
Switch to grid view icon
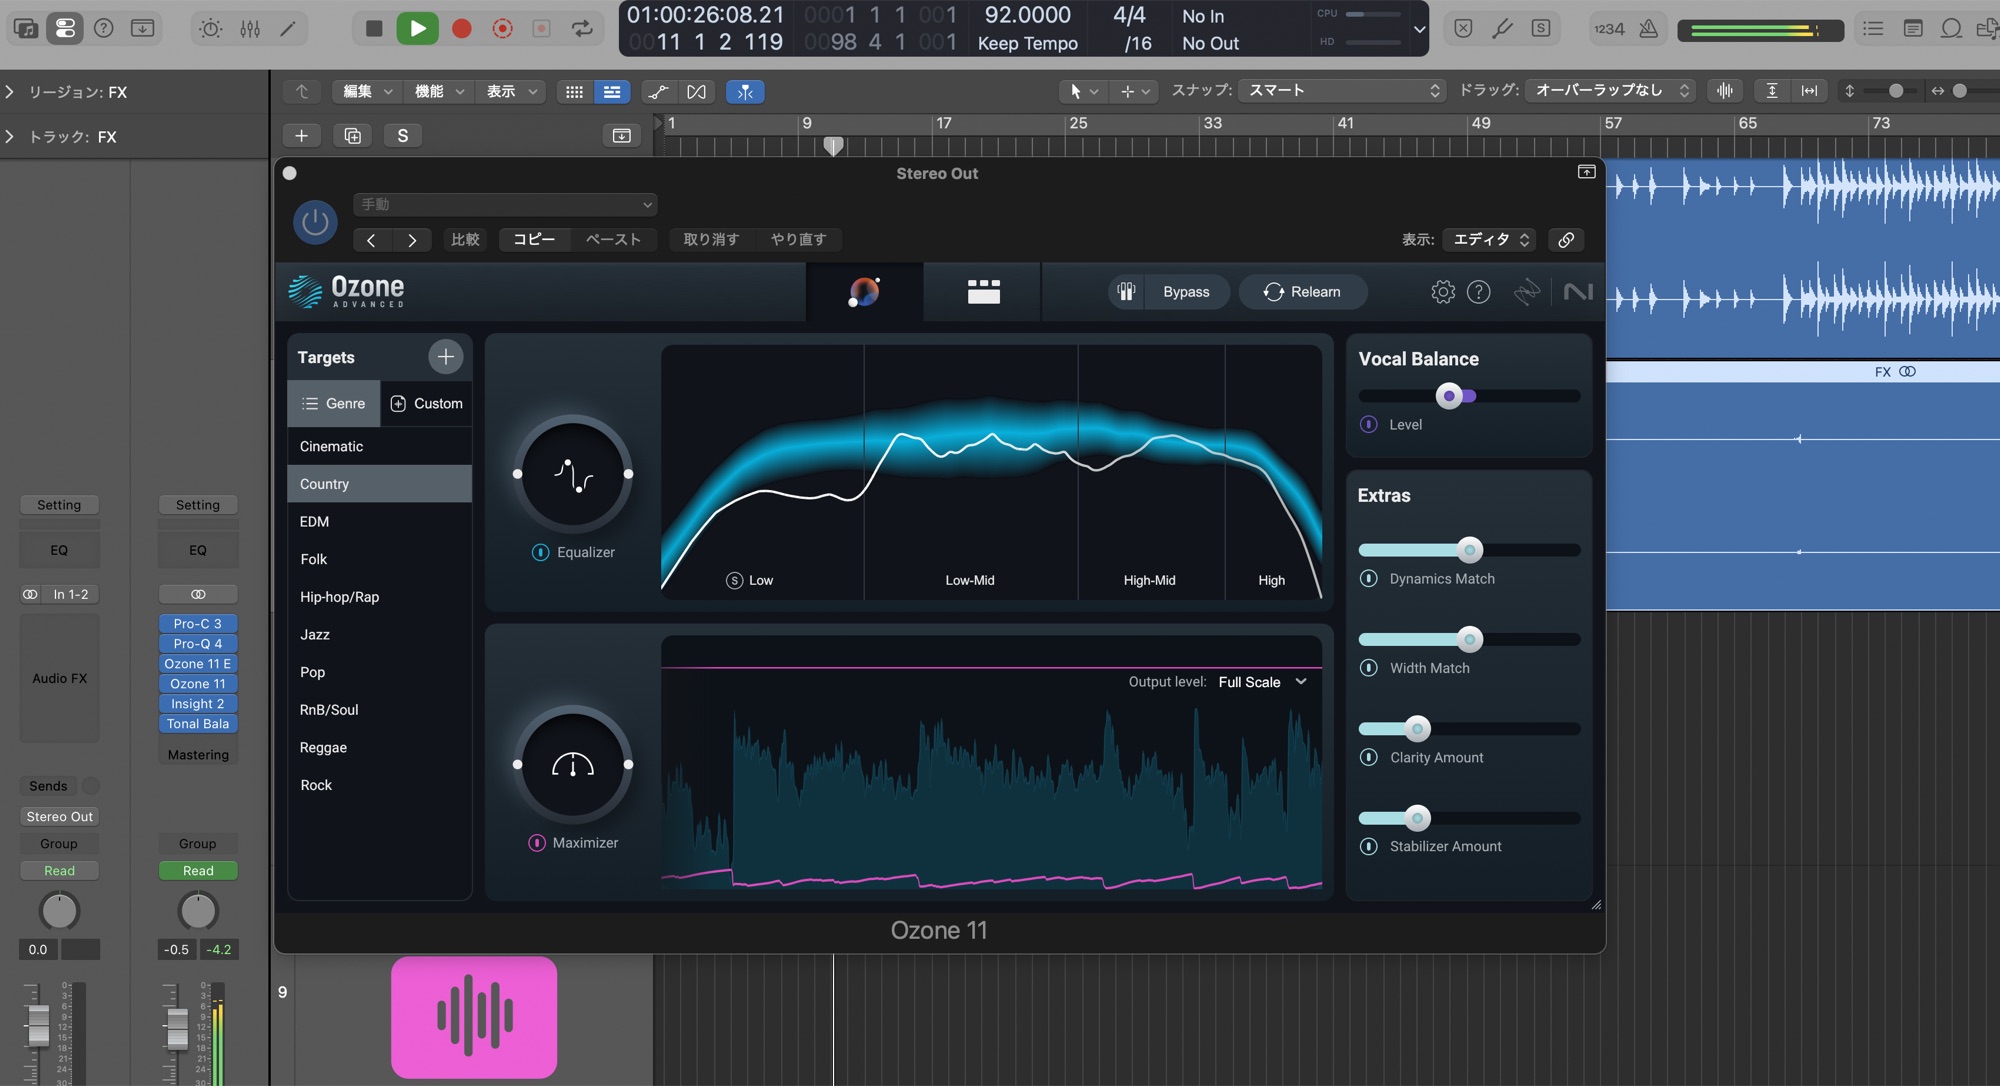point(574,92)
